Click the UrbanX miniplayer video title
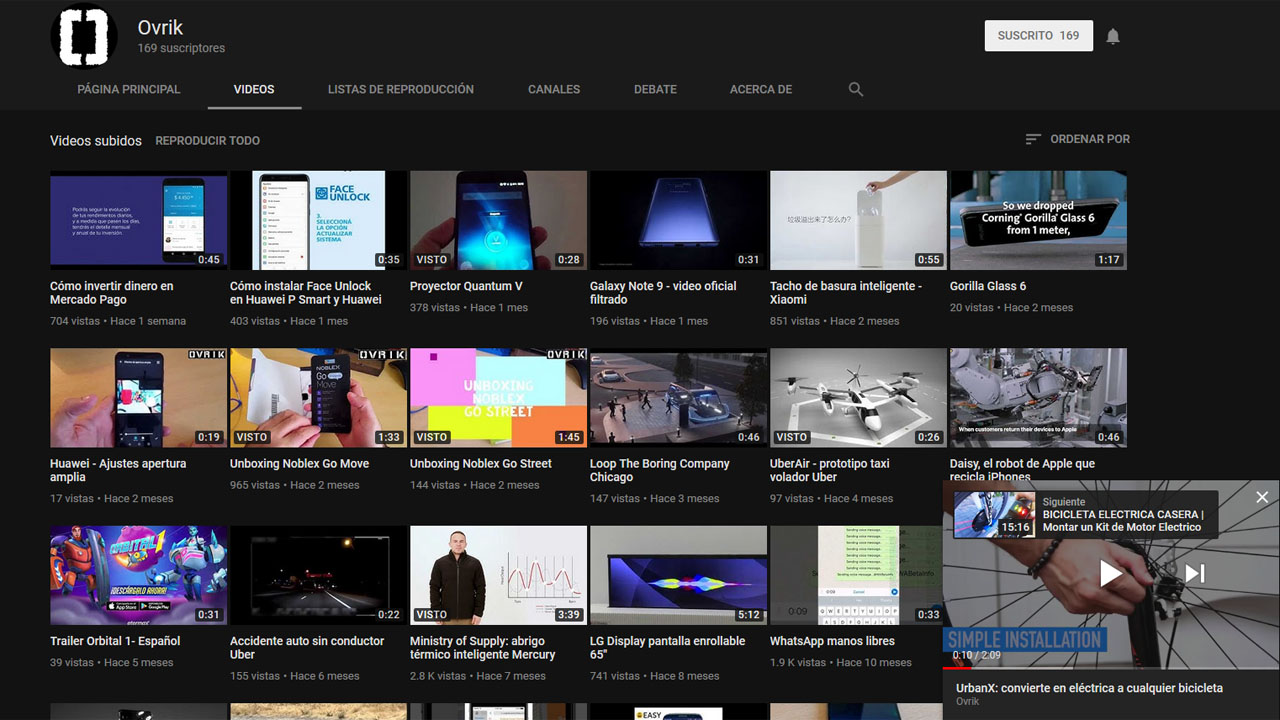Viewport: 1280px width, 720px height. tap(1089, 688)
